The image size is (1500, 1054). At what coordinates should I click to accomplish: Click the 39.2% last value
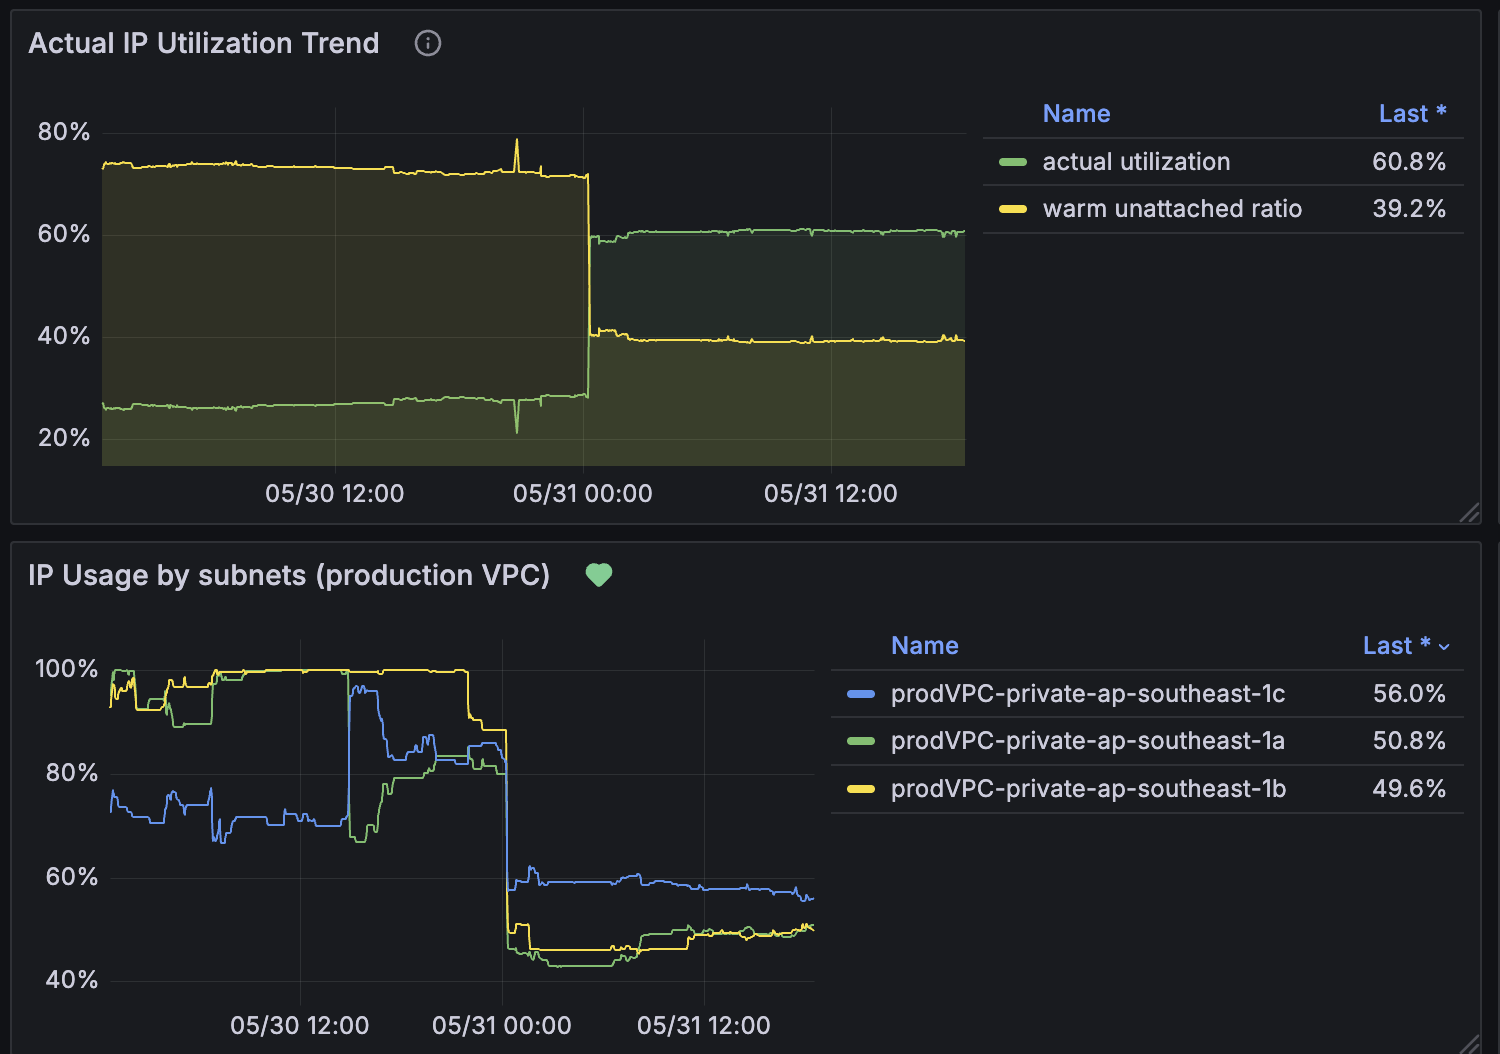1409,209
